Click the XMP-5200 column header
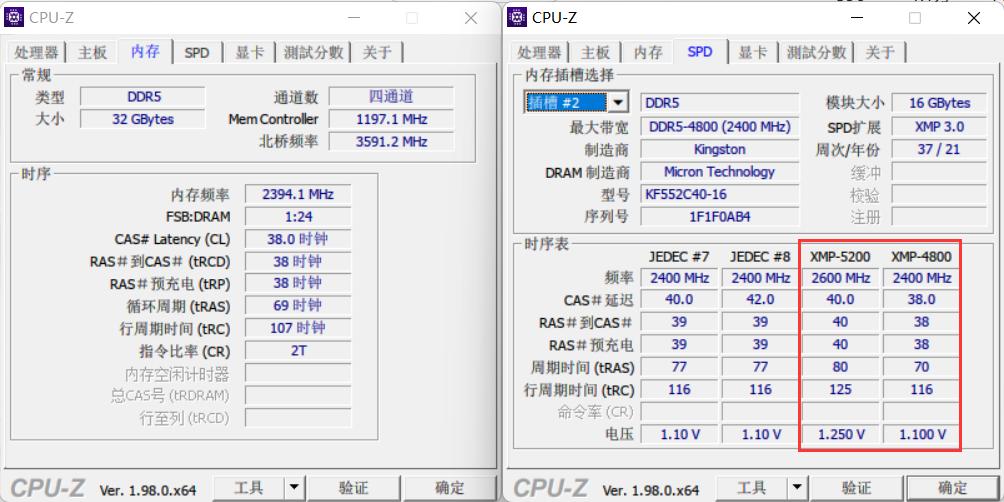This screenshot has height=502, width=1004. click(x=840, y=257)
